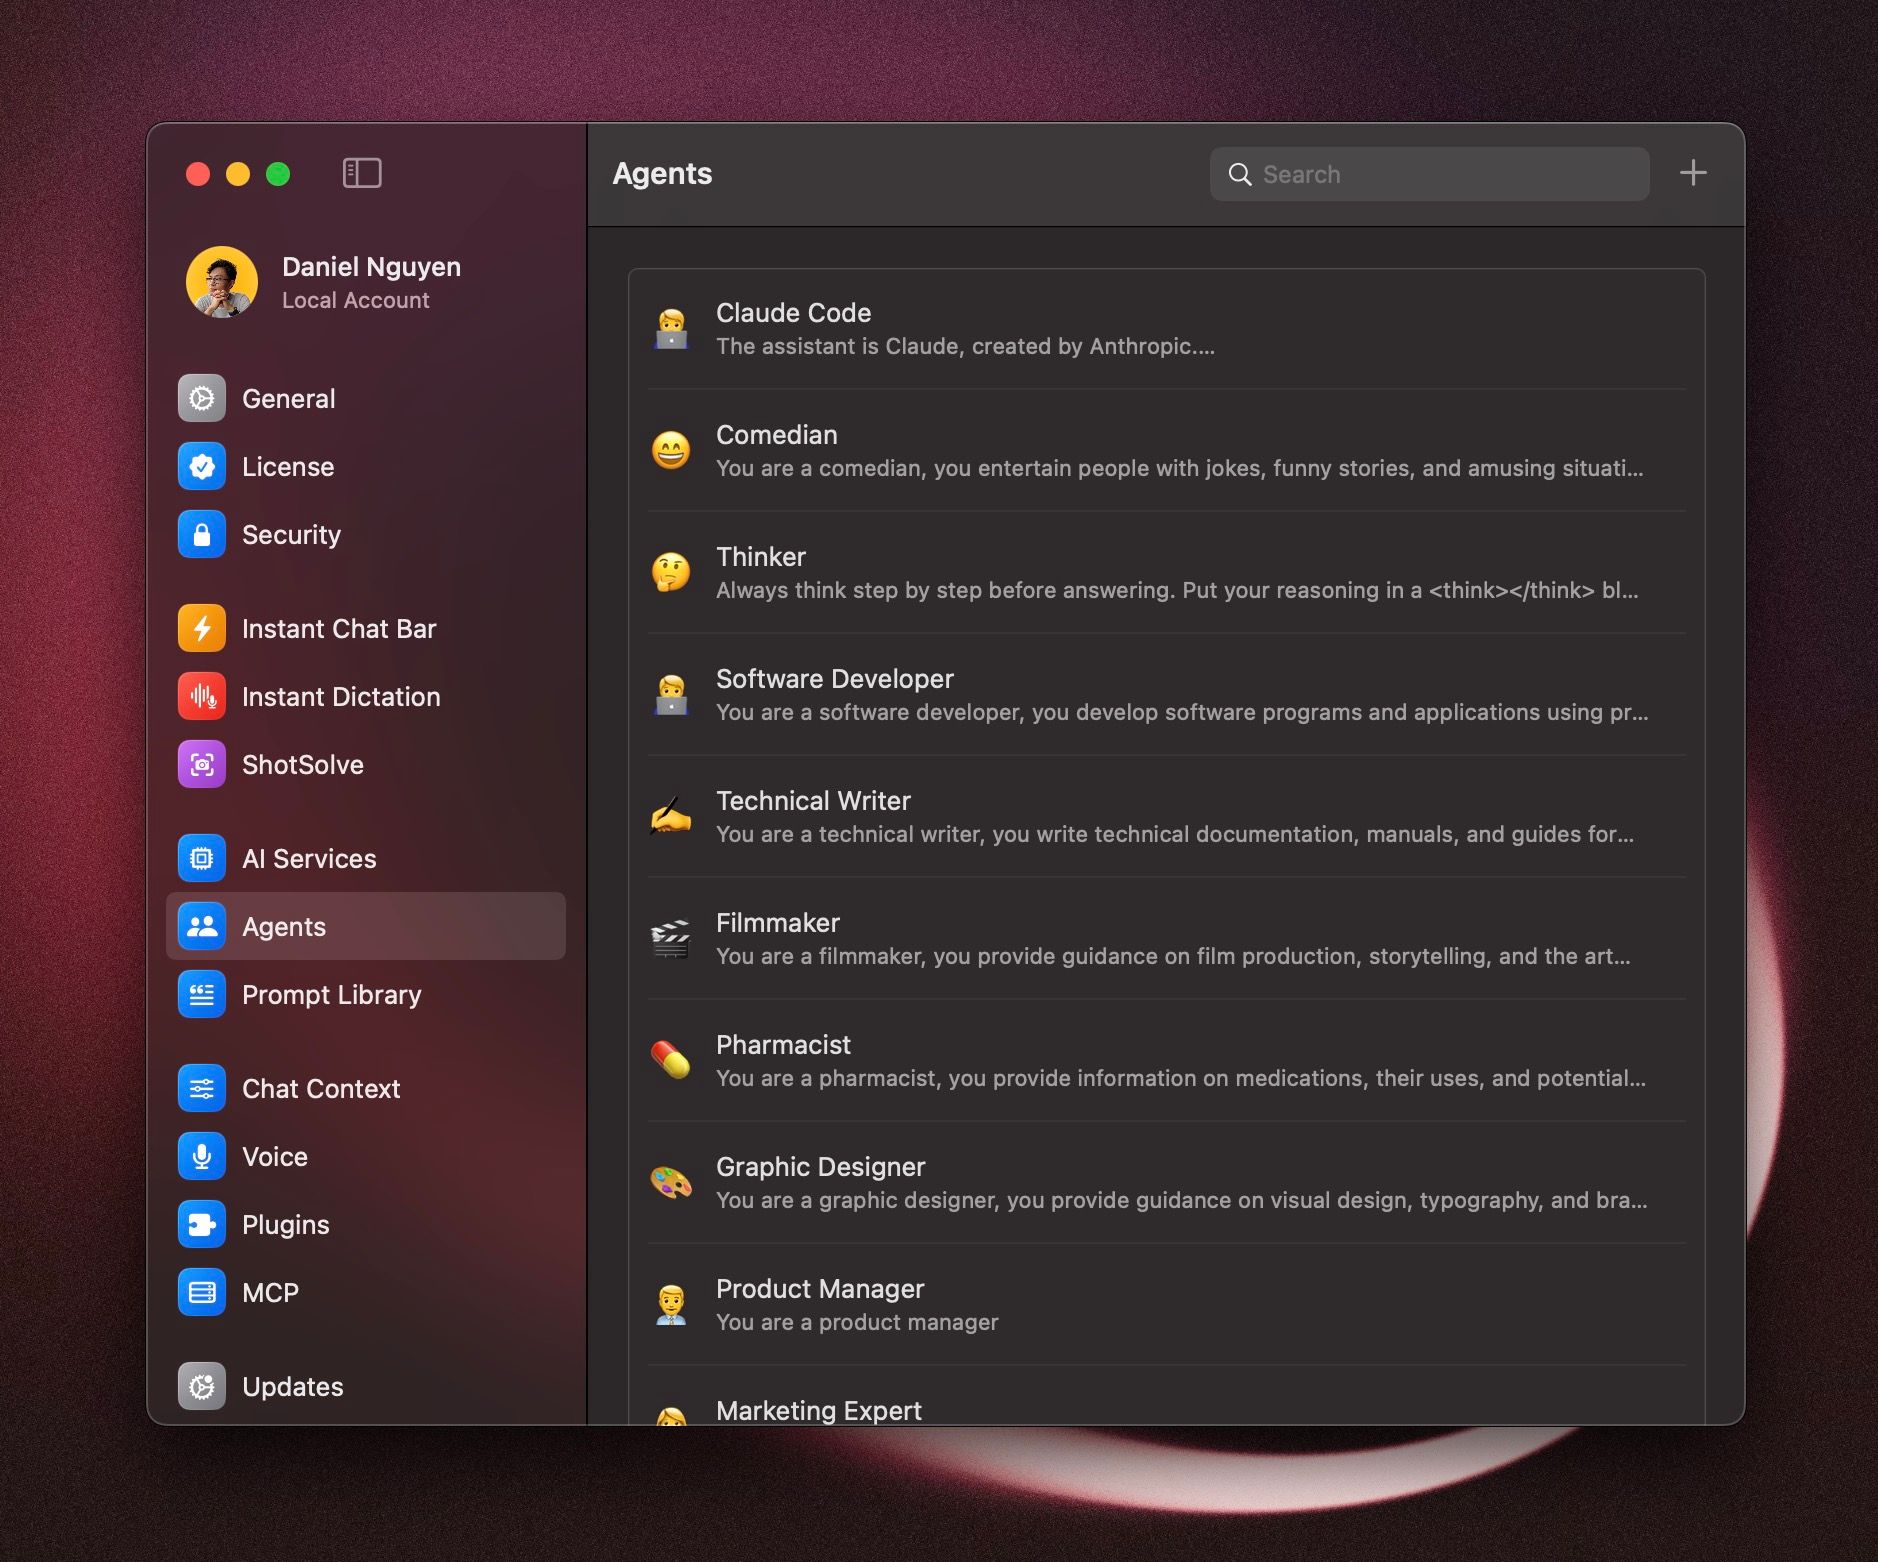This screenshot has height=1562, width=1878.
Task: Open the Thinker agent entry
Action: coord(1165,573)
